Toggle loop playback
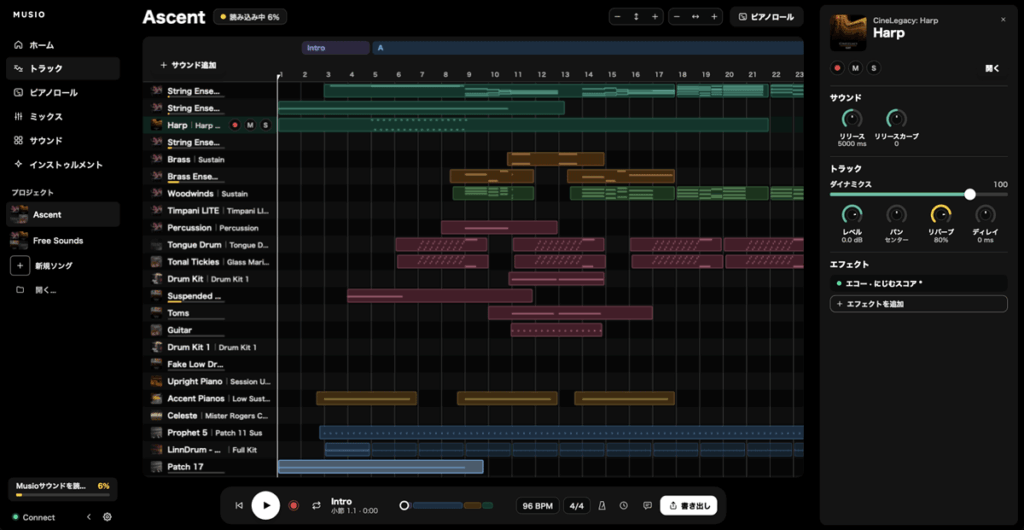 (x=317, y=505)
